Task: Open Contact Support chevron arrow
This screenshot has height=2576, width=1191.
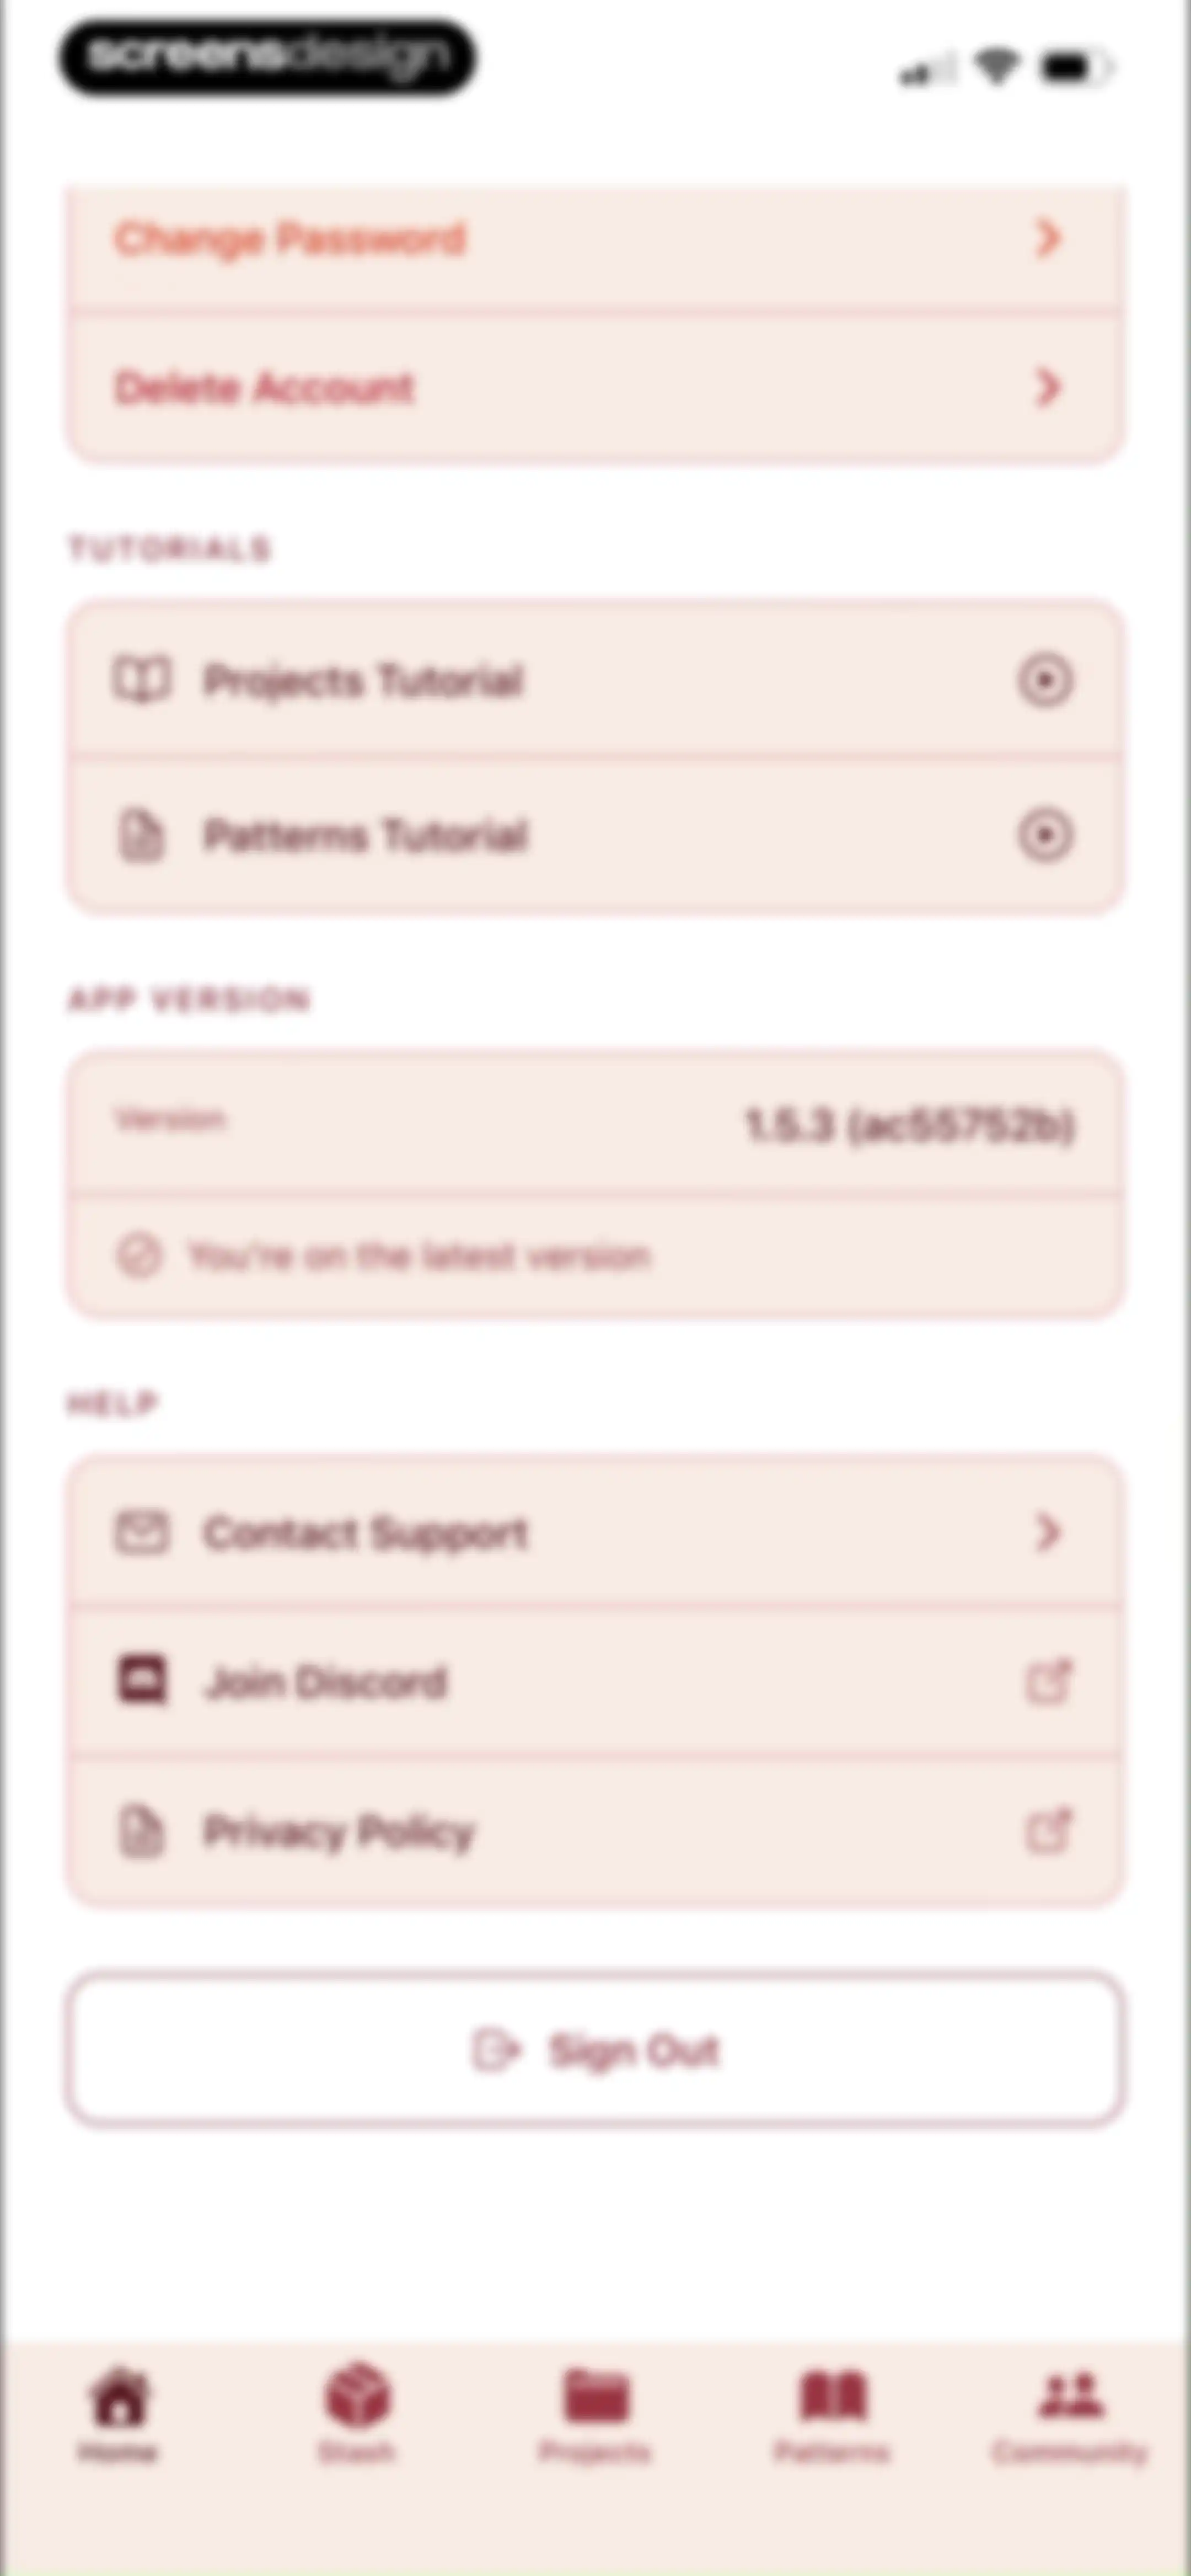Action: (x=1047, y=1532)
